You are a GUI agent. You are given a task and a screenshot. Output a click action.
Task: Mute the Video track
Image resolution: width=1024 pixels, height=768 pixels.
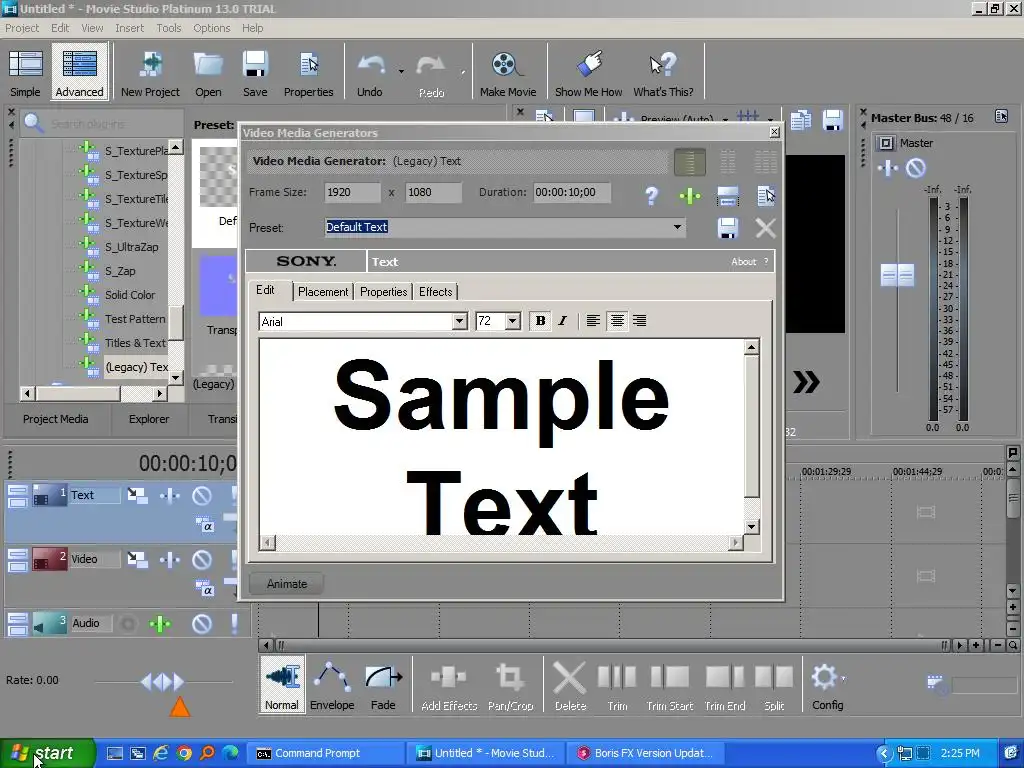(202, 560)
